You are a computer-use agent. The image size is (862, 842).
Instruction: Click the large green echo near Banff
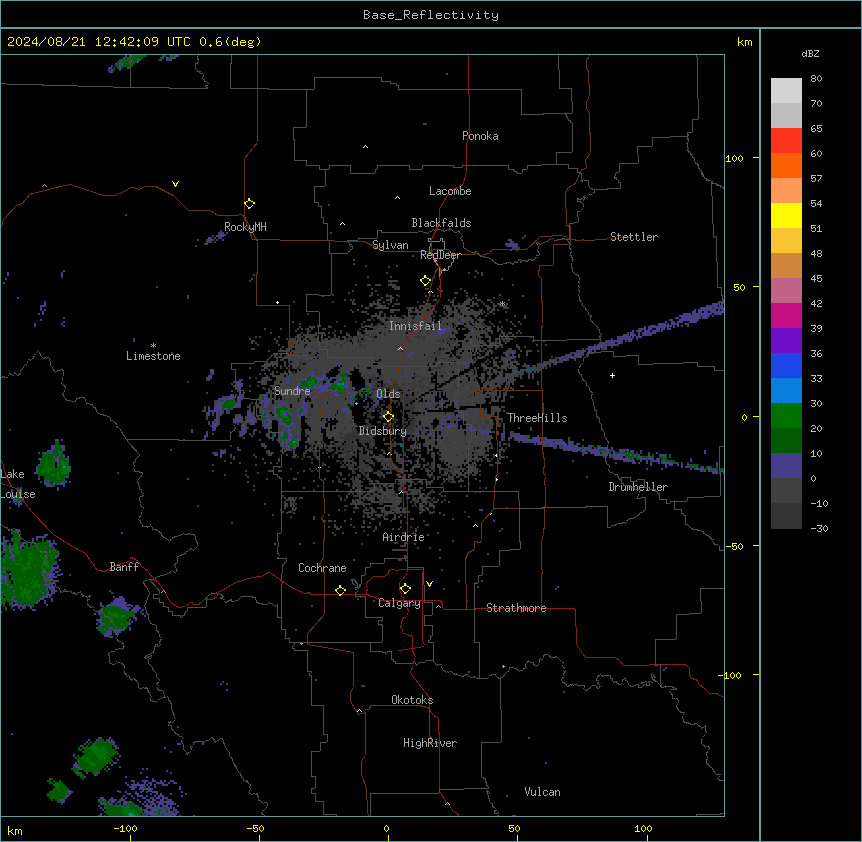(x=27, y=572)
